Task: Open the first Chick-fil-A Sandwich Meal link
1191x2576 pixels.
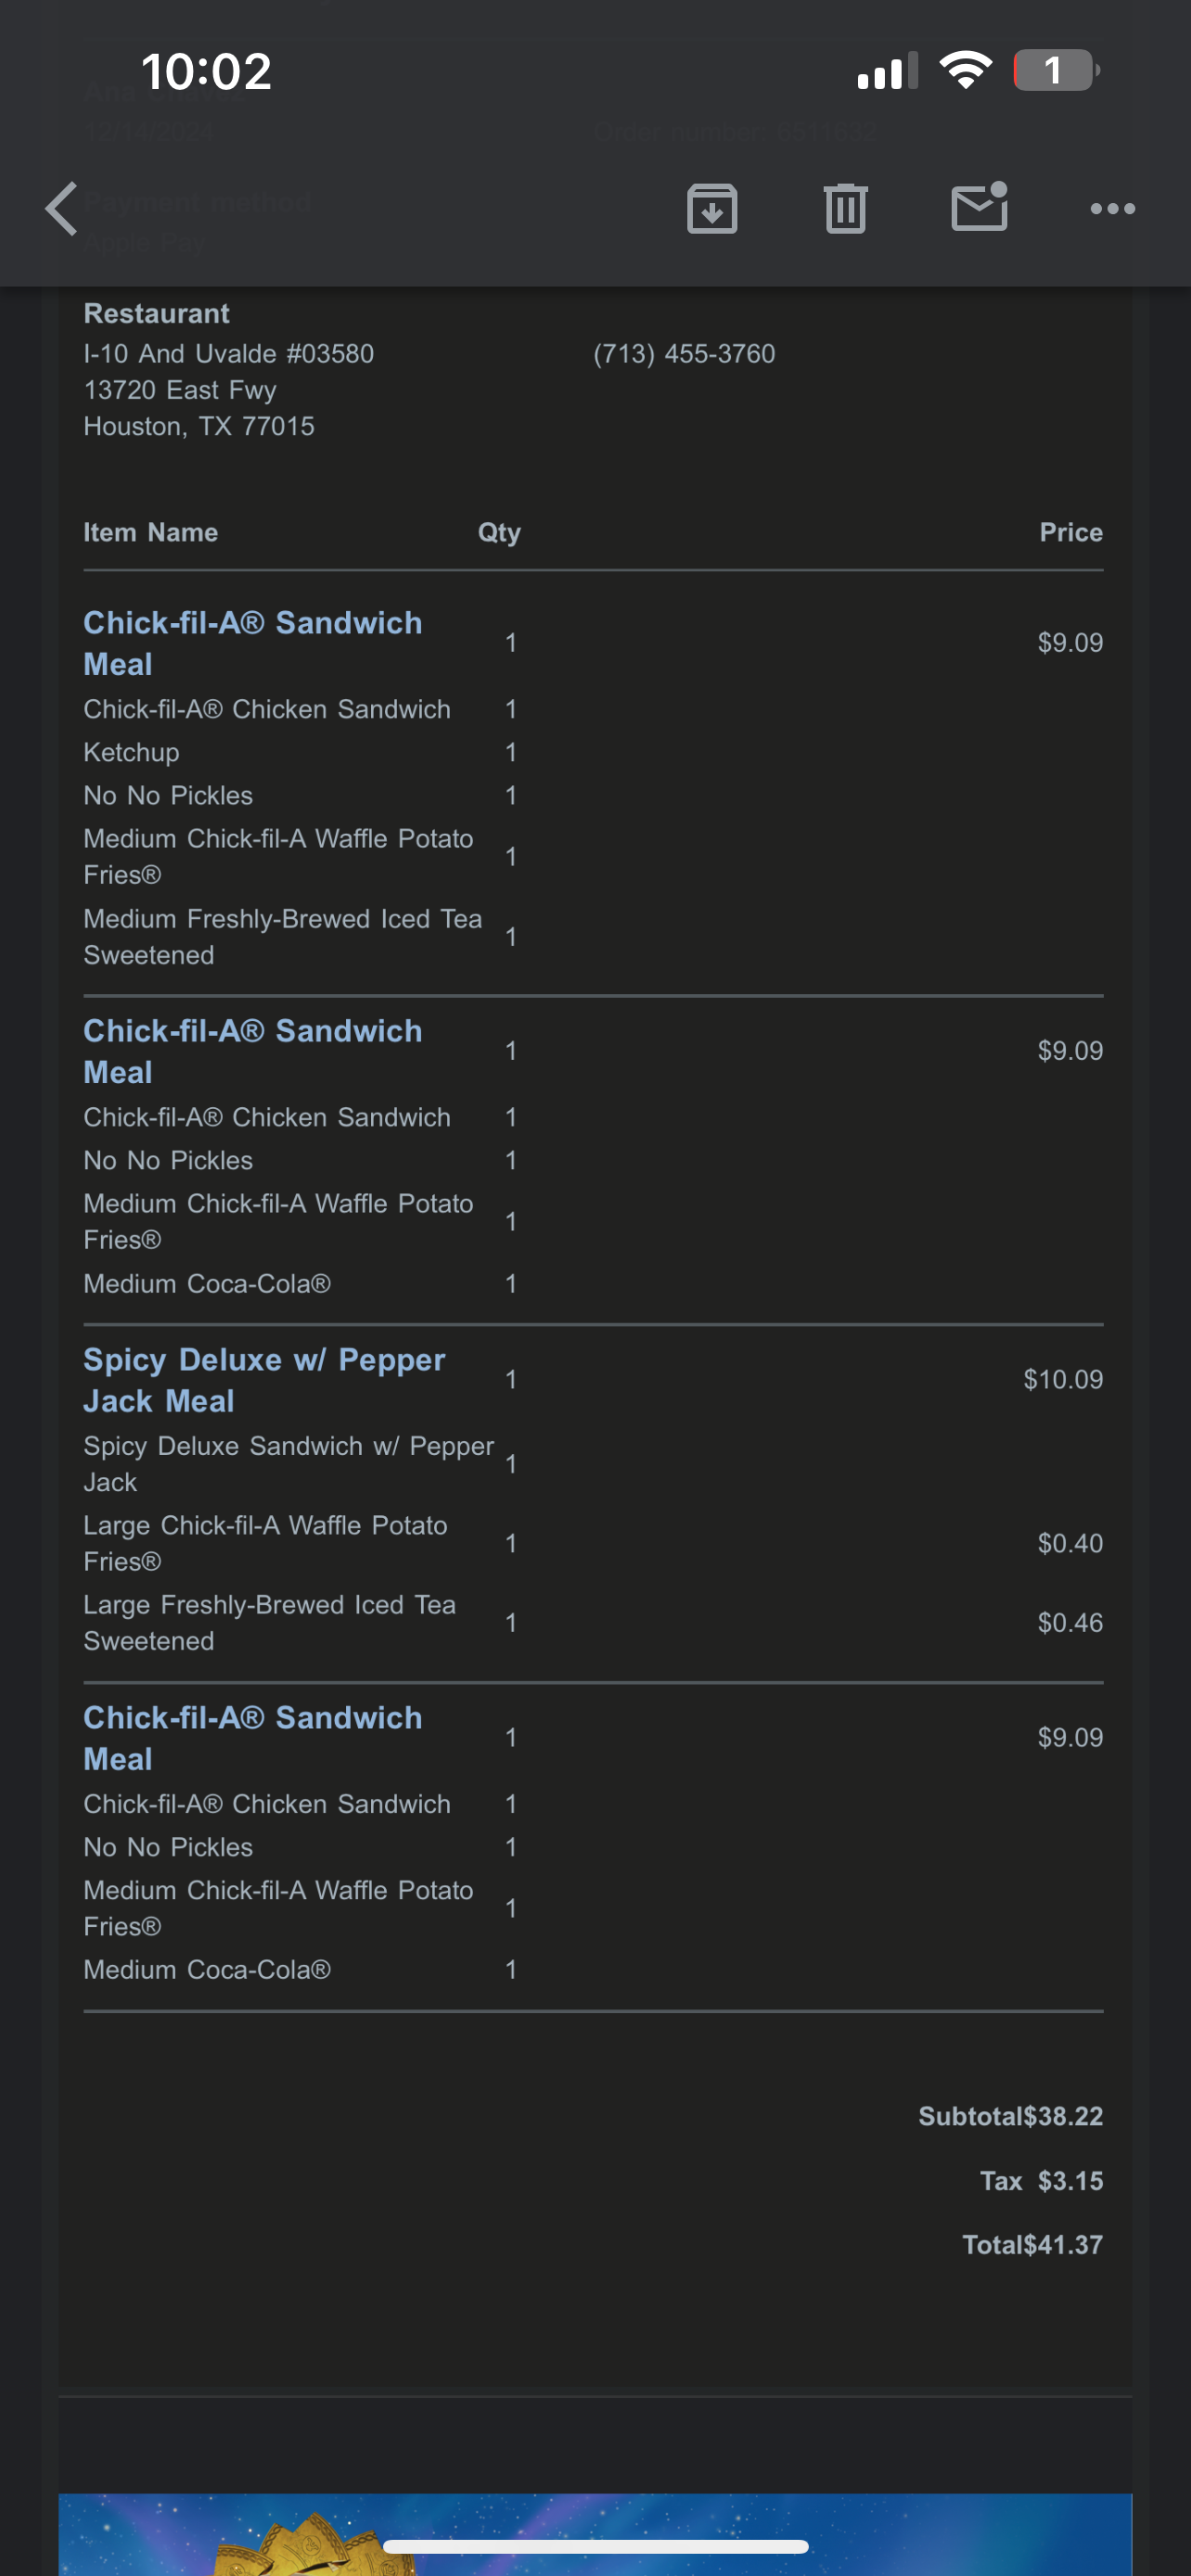Action: [252, 643]
